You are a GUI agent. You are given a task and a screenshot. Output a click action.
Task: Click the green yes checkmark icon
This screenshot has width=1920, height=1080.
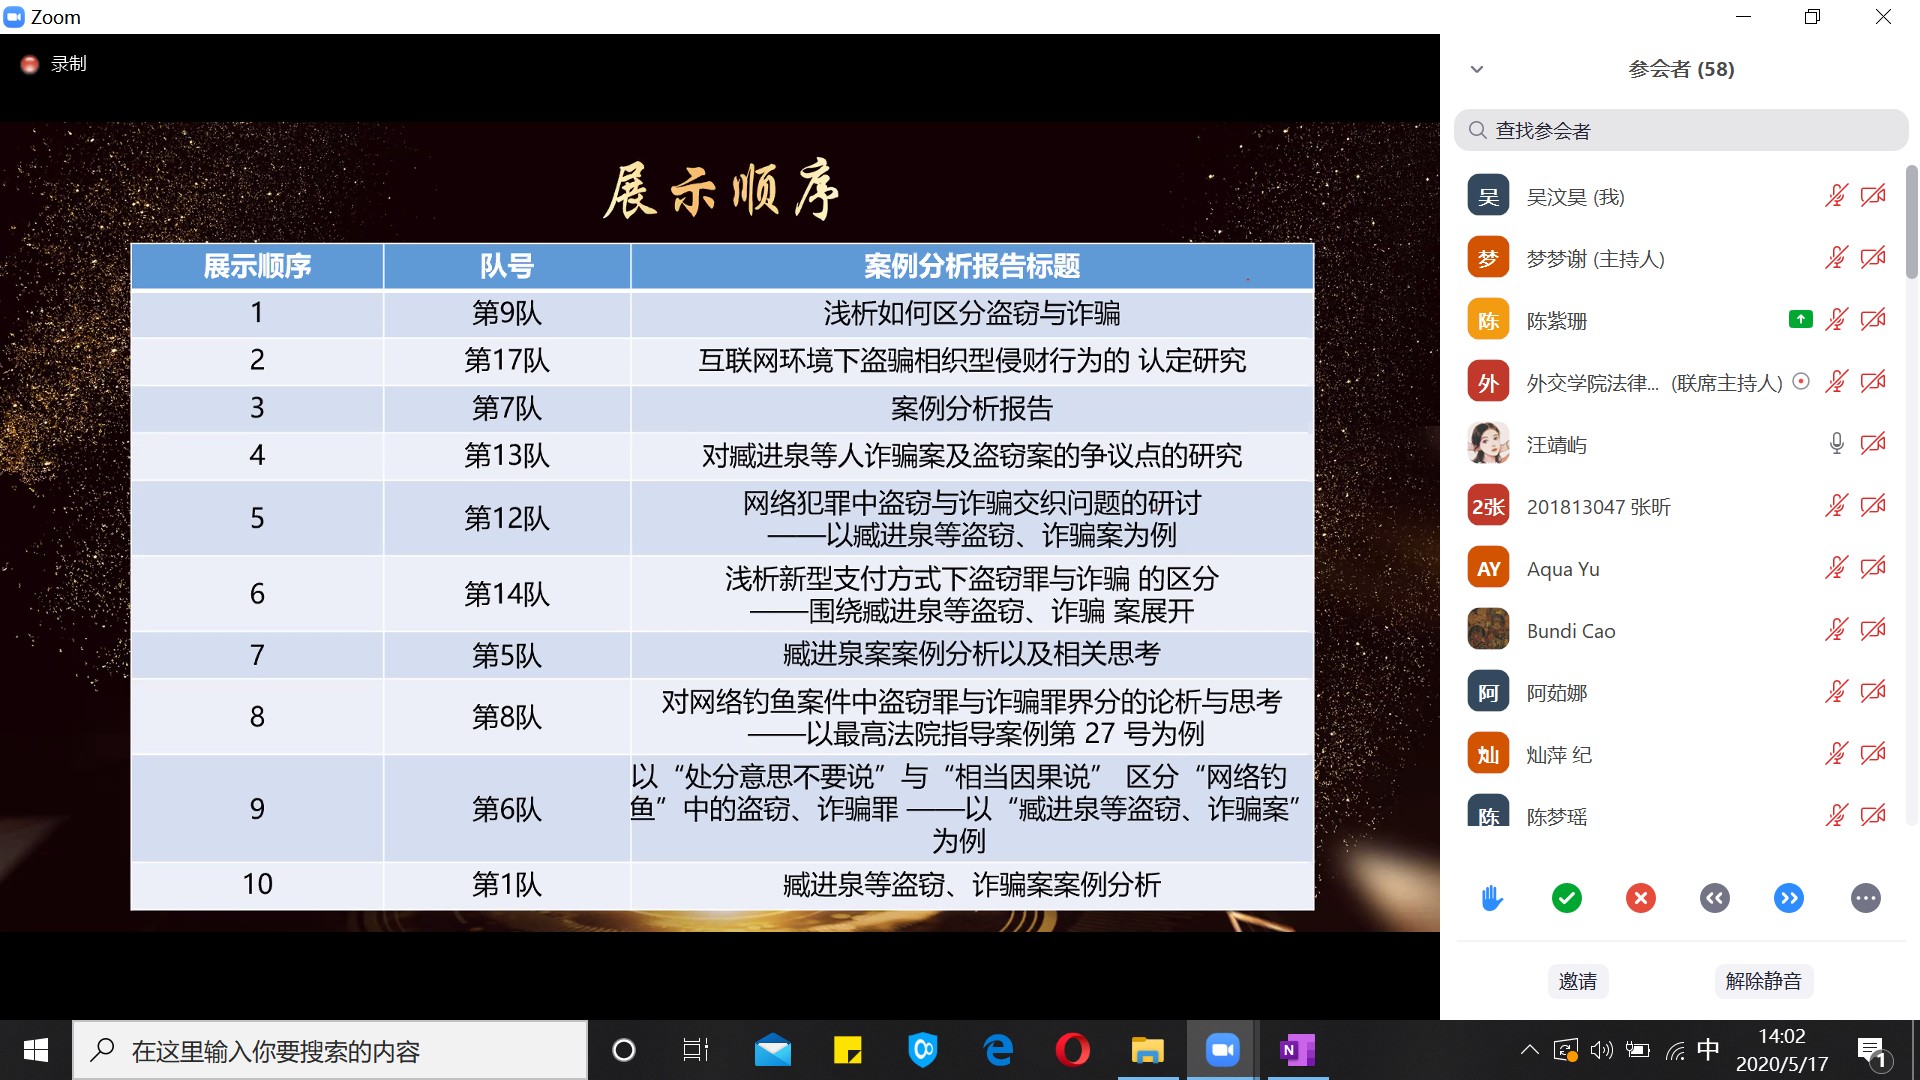tap(1567, 898)
